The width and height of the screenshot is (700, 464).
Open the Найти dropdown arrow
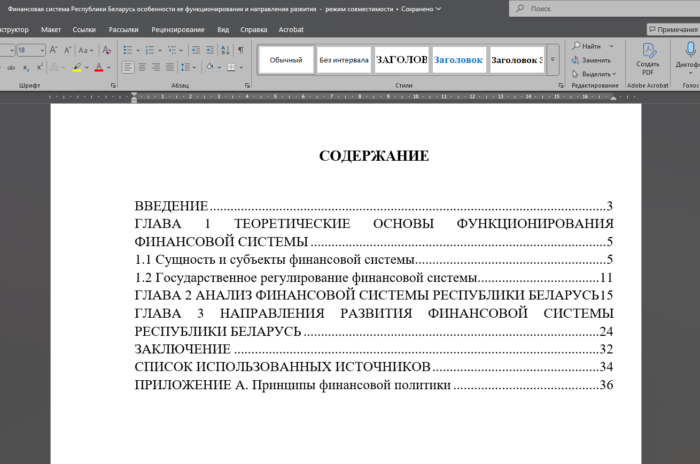tap(611, 46)
